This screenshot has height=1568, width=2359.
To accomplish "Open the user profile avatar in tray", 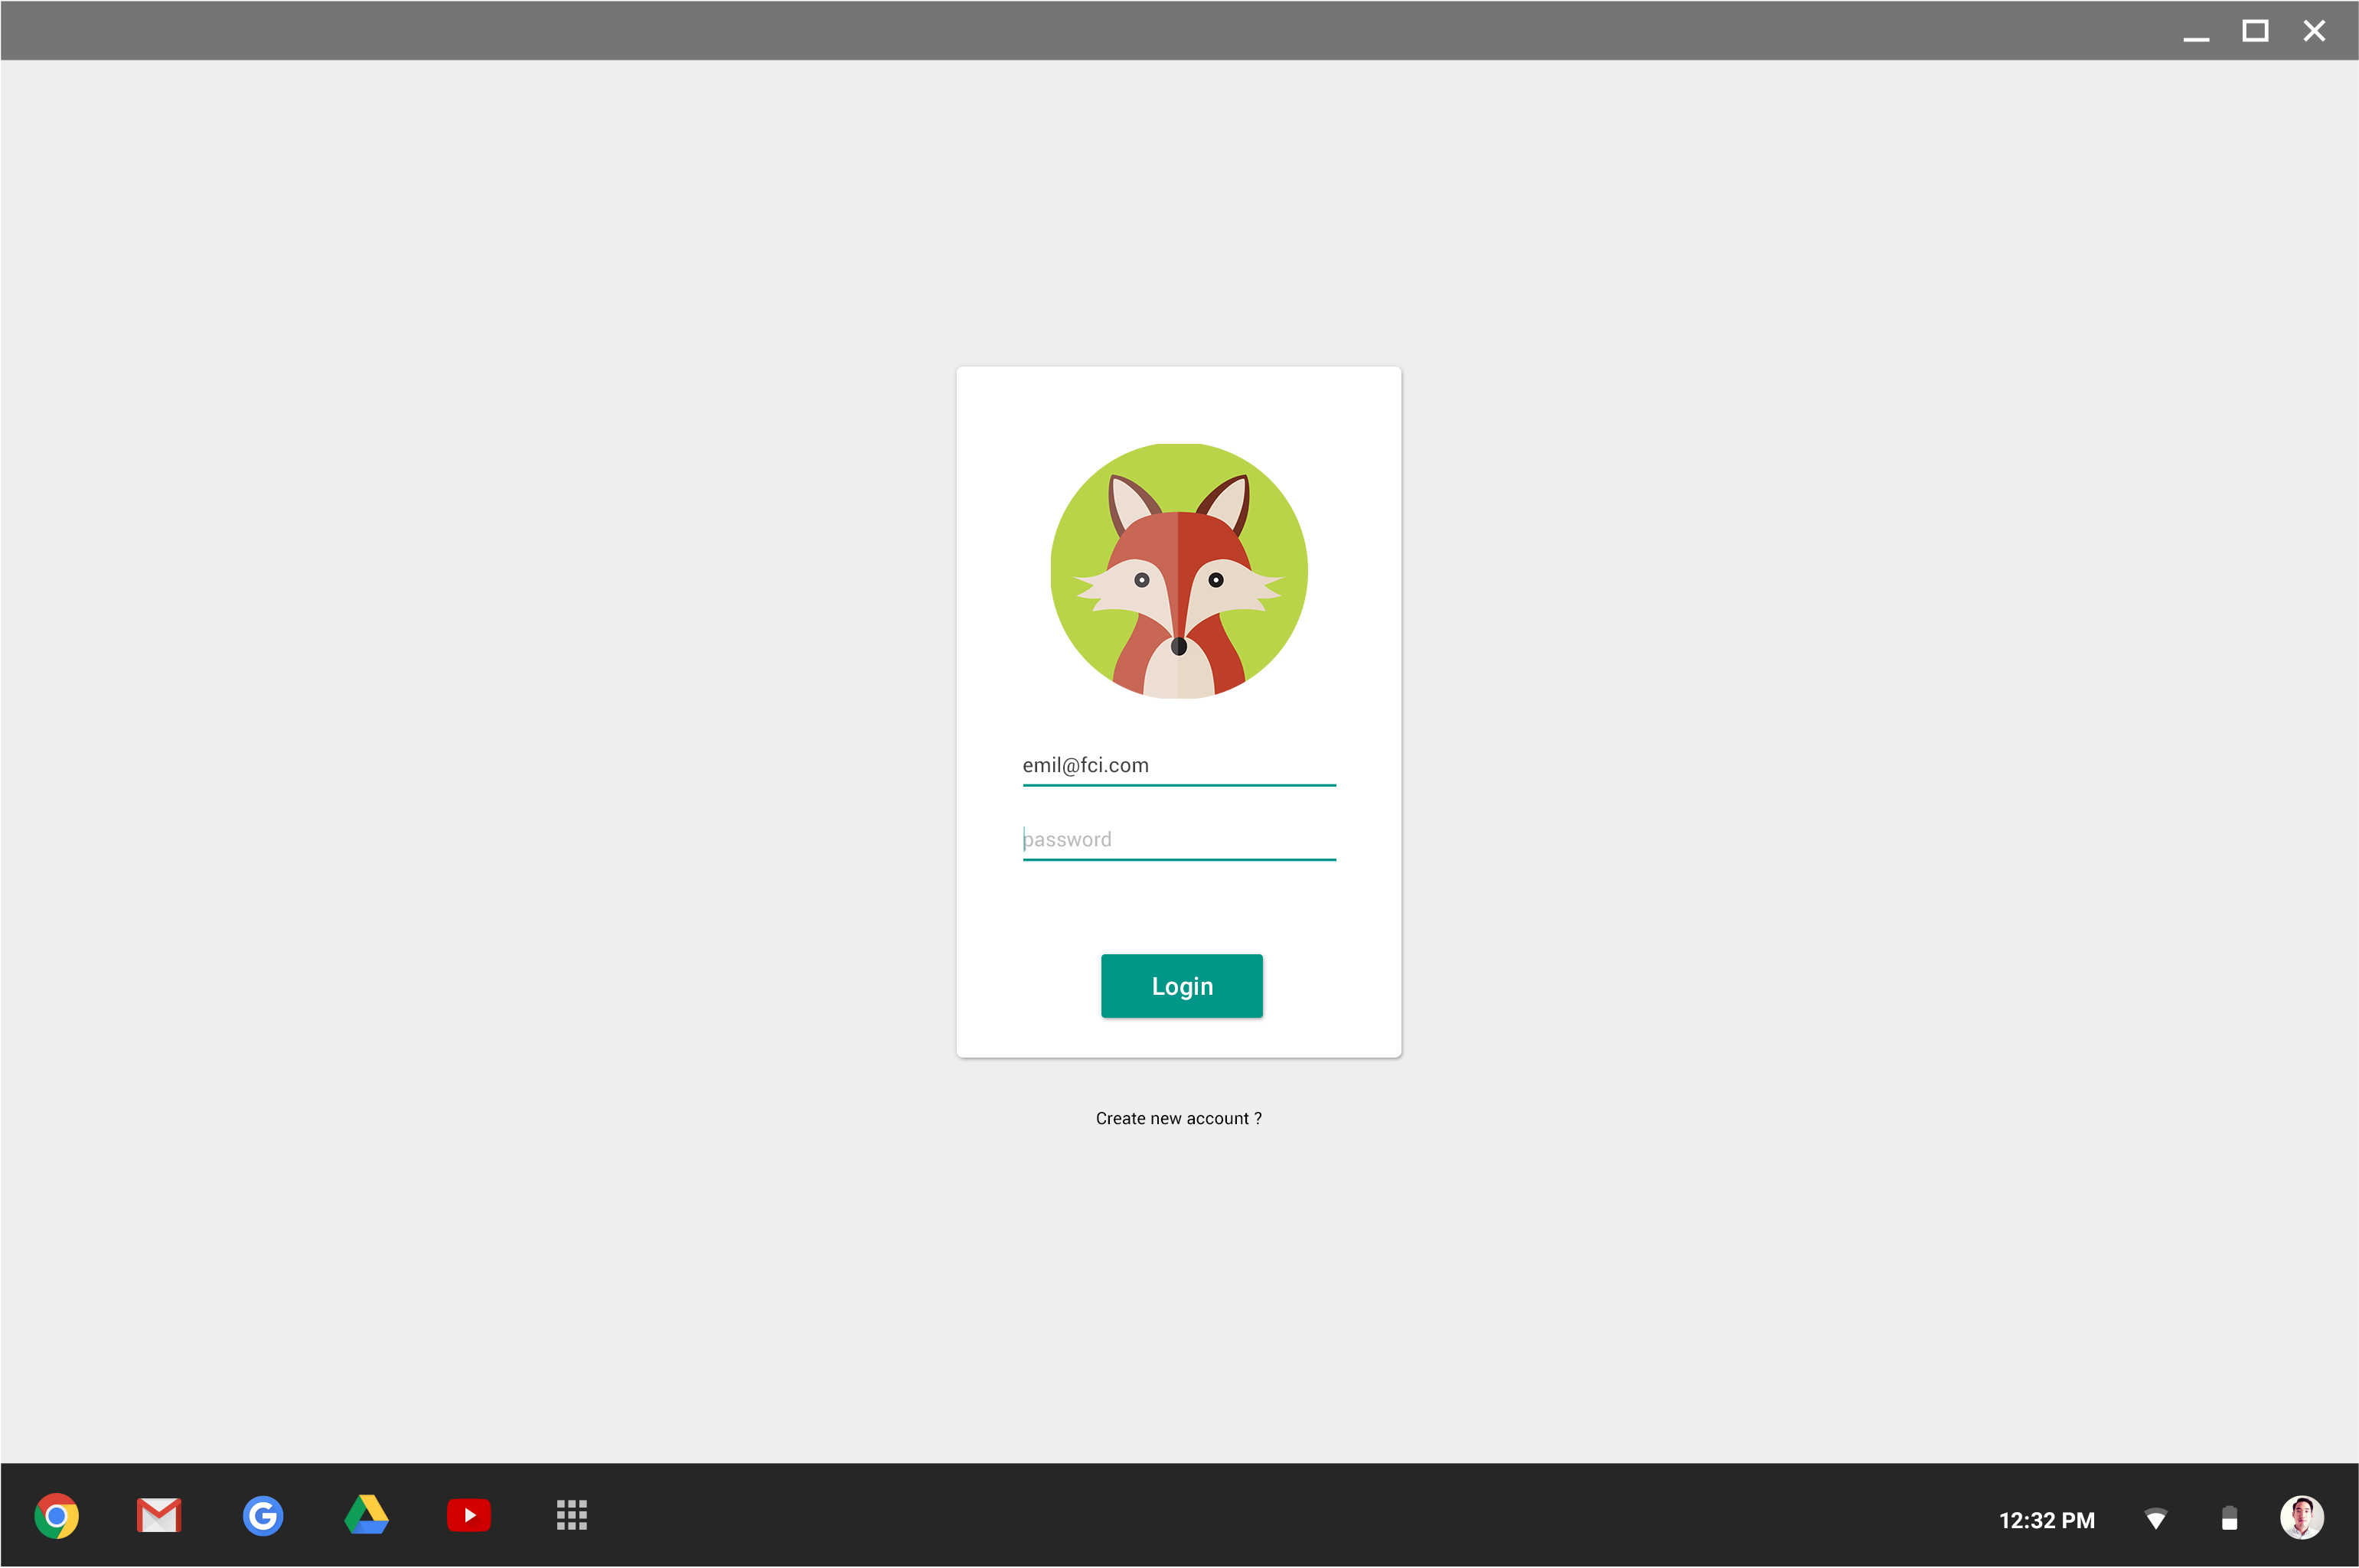I will click(2302, 1518).
